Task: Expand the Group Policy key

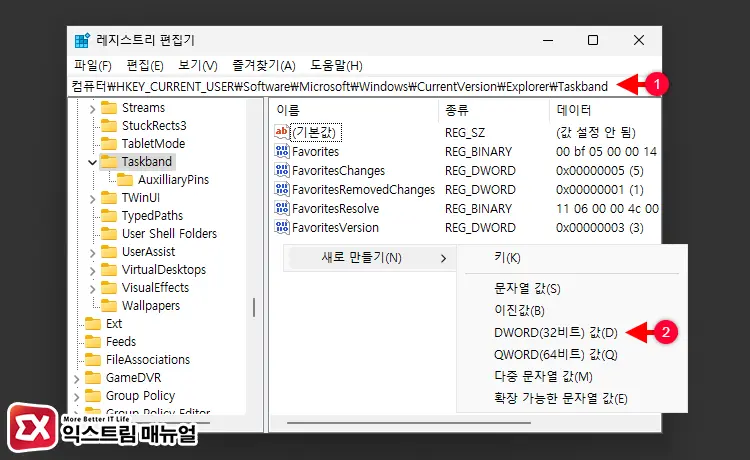Action: pos(77,397)
